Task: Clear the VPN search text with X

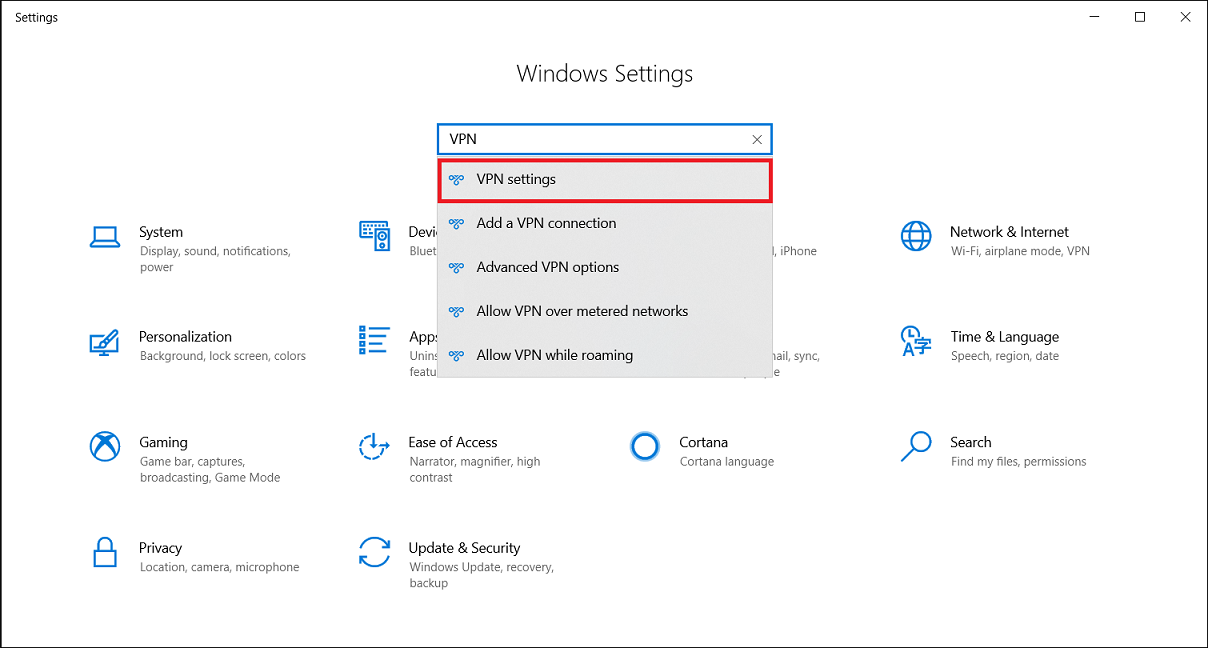Action: coord(757,140)
